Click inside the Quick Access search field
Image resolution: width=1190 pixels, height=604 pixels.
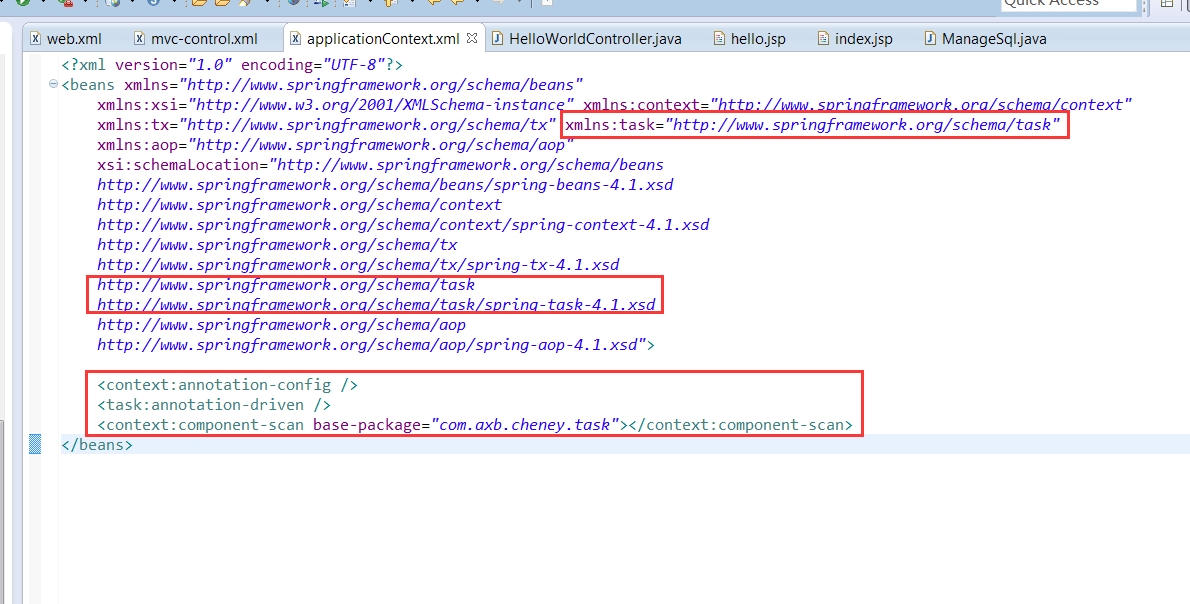click(1068, 5)
